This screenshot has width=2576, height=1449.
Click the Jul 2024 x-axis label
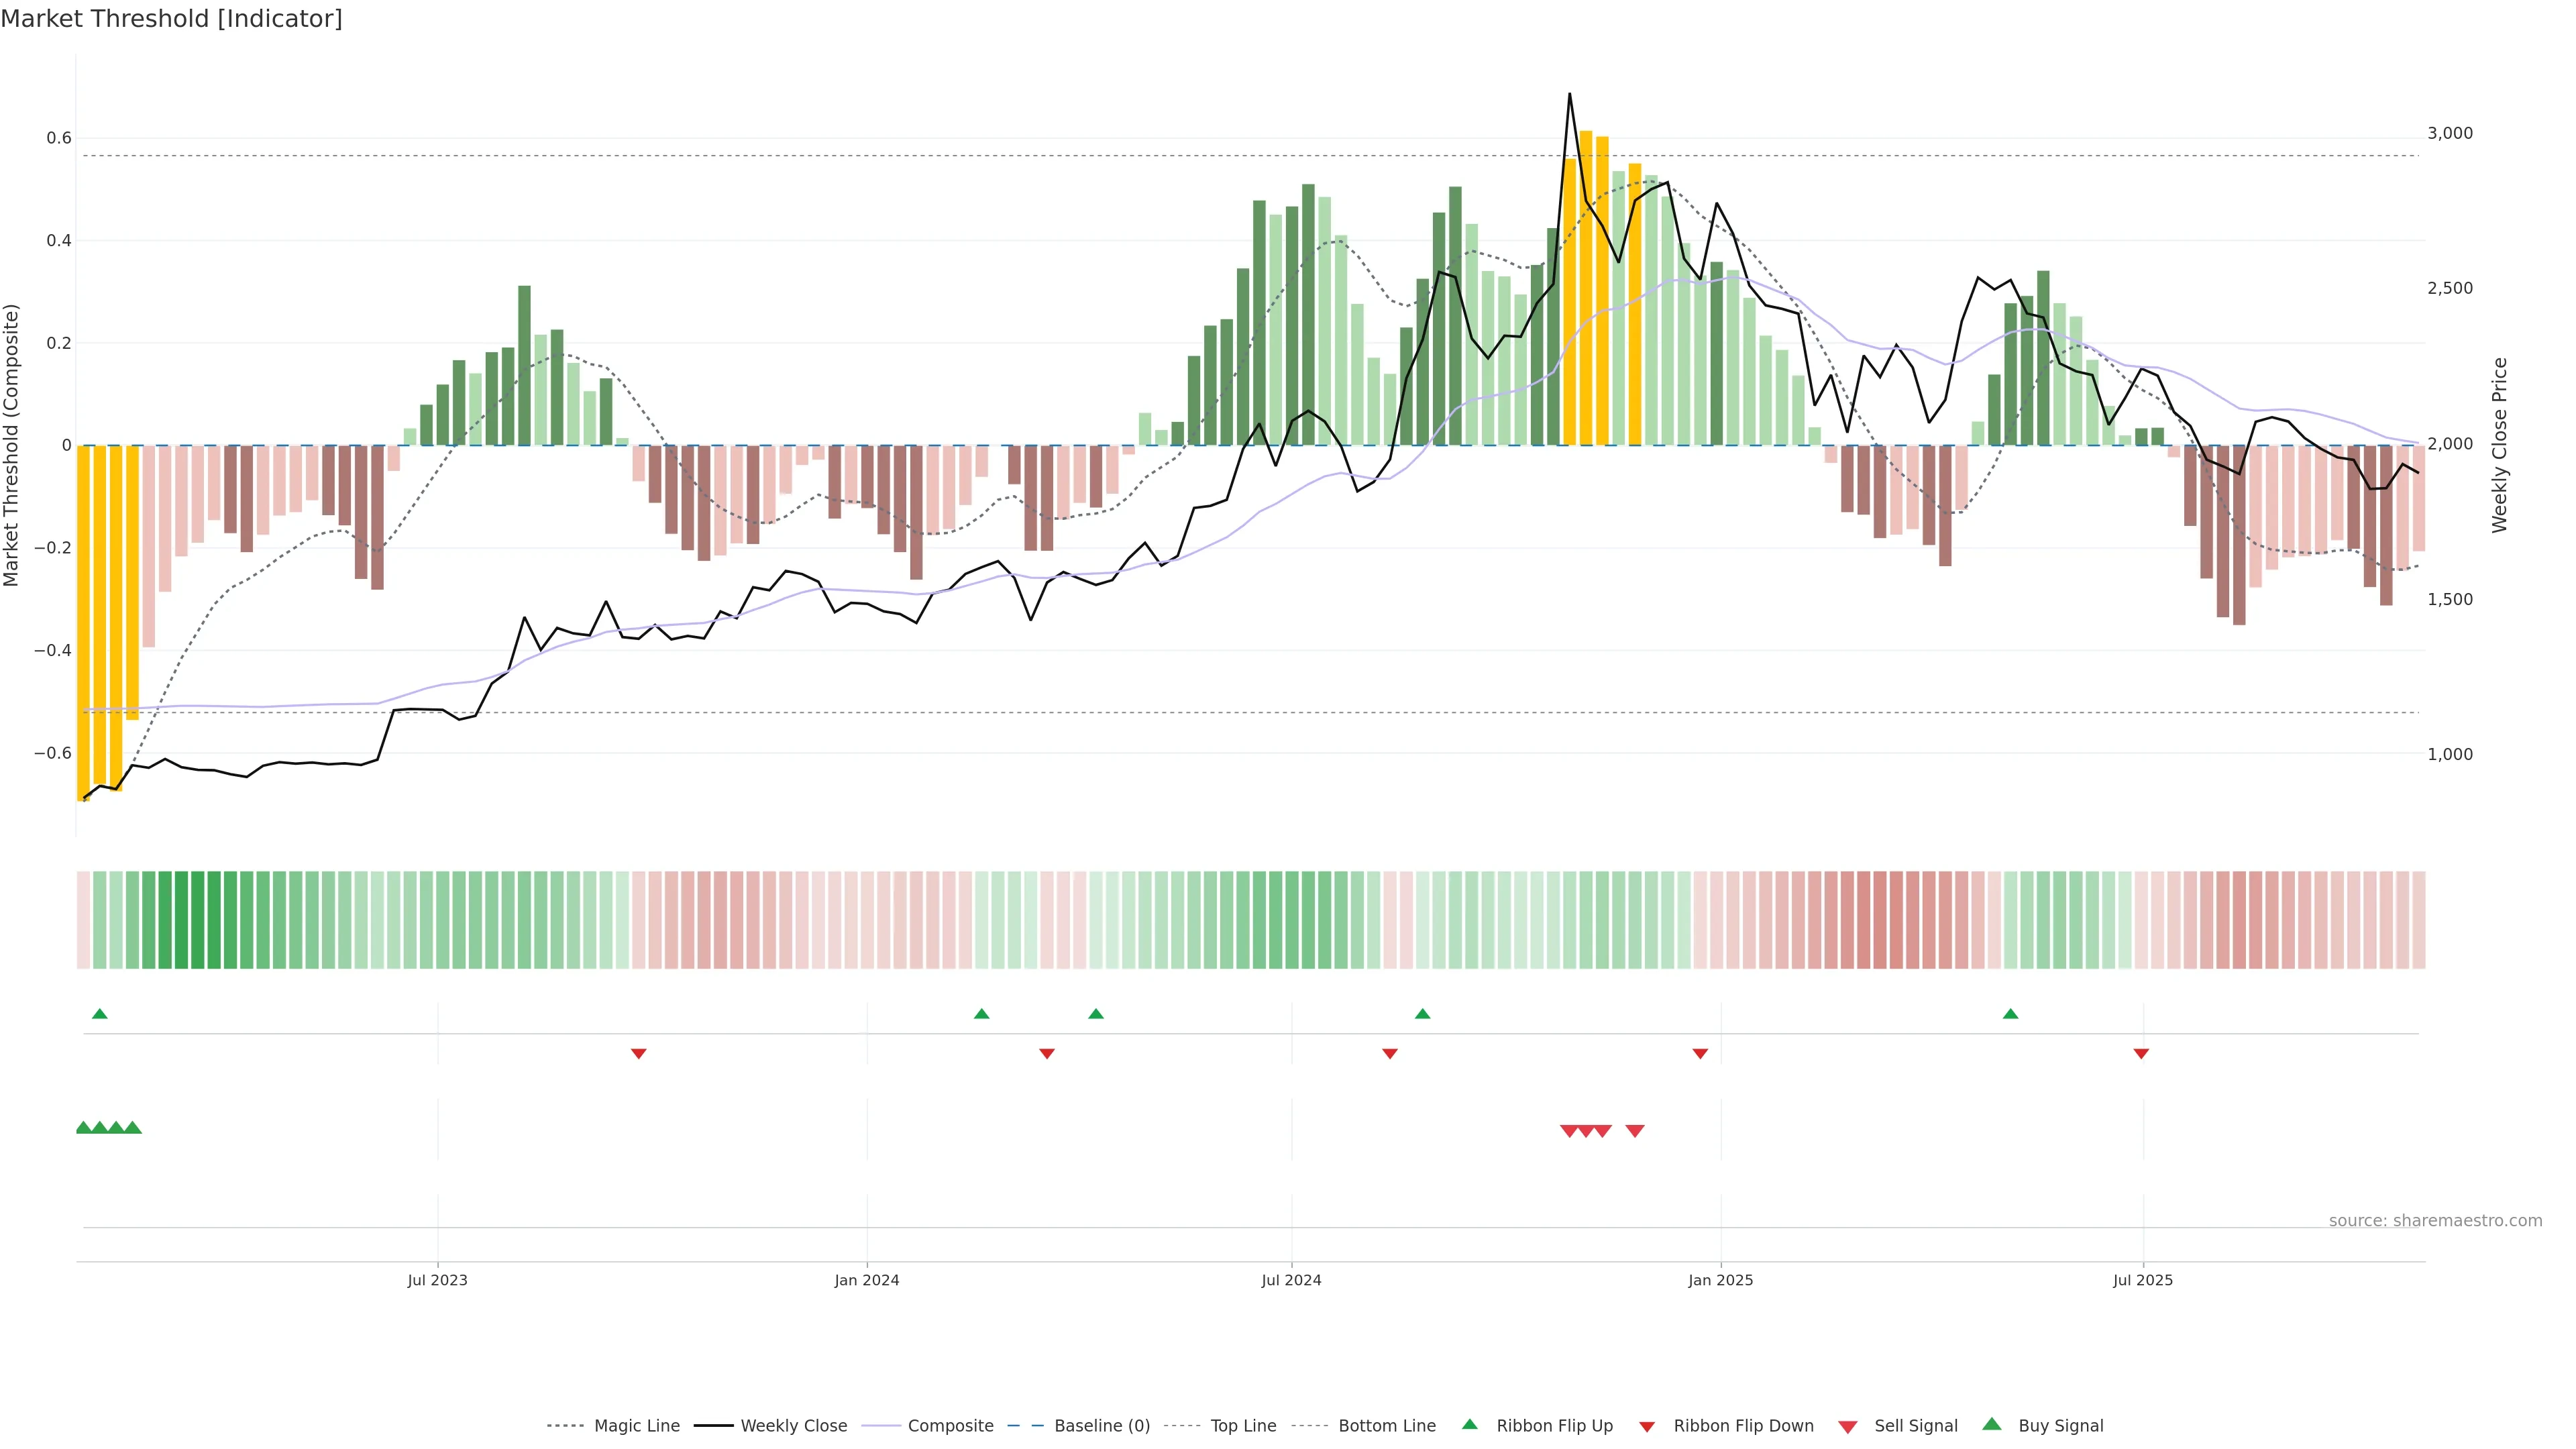click(1291, 1280)
